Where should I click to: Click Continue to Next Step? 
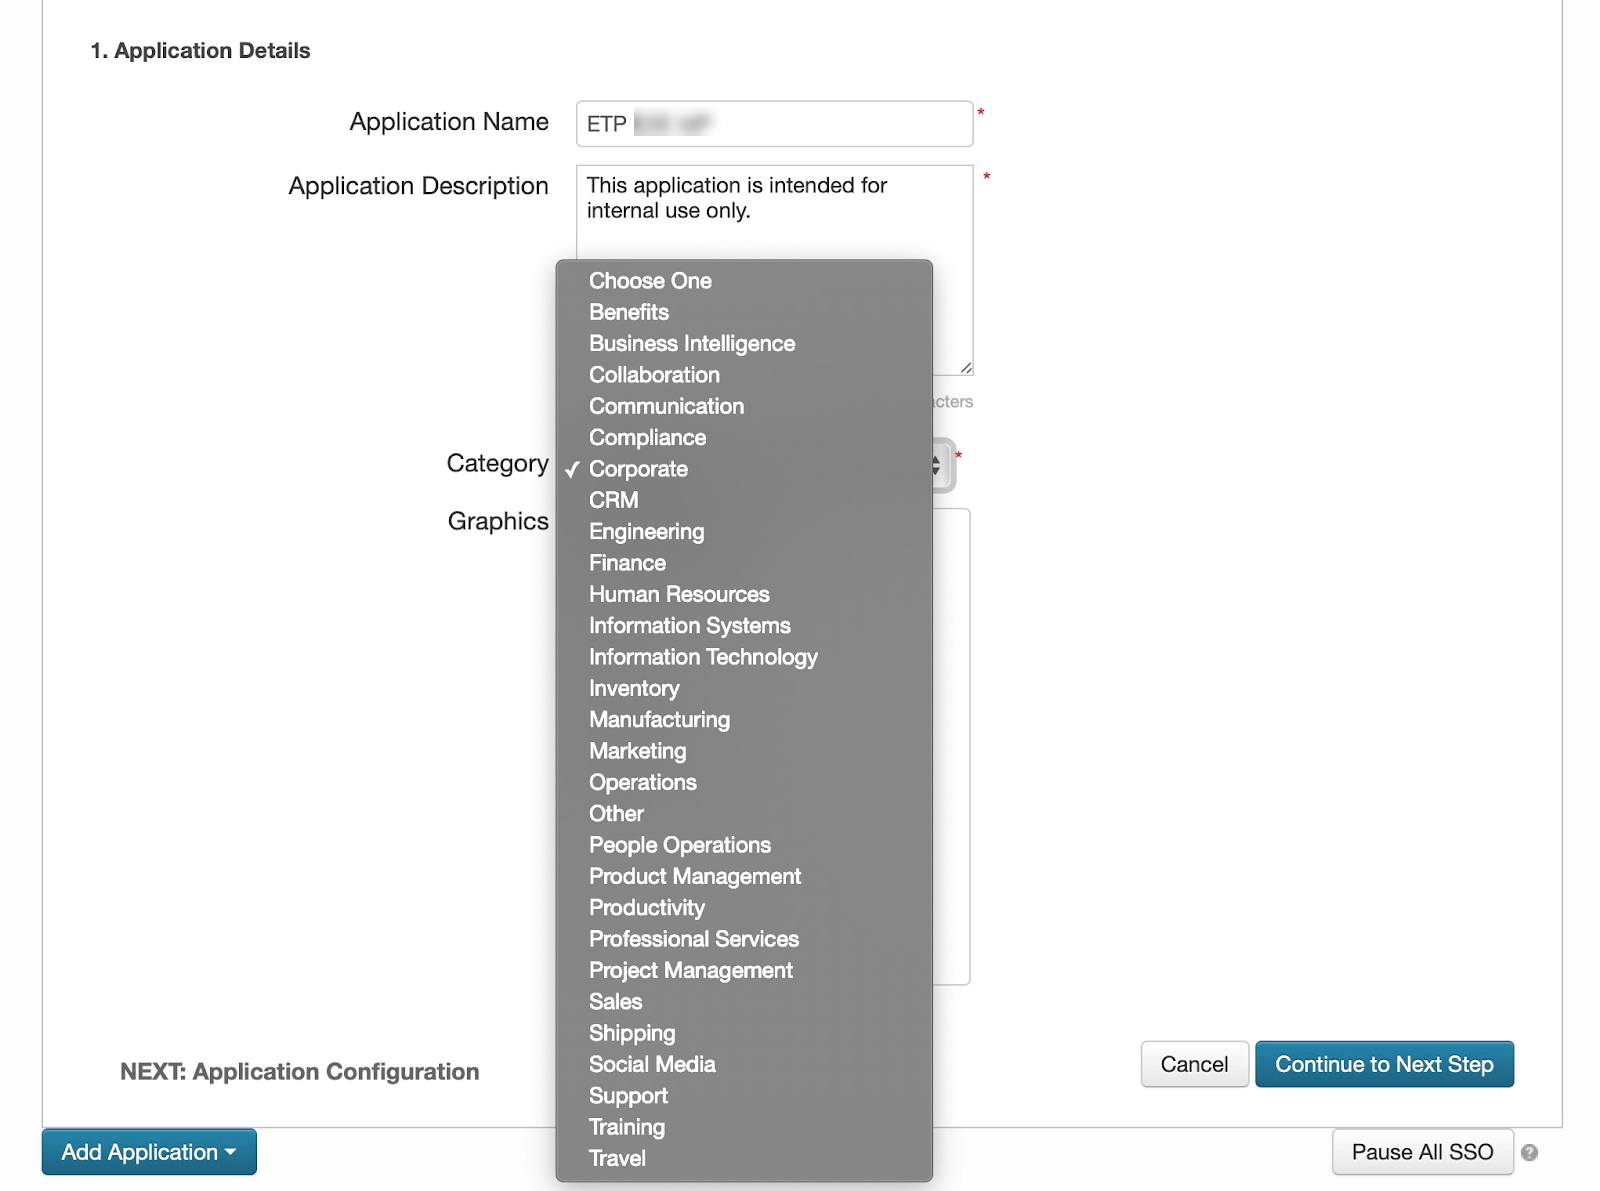click(x=1384, y=1064)
